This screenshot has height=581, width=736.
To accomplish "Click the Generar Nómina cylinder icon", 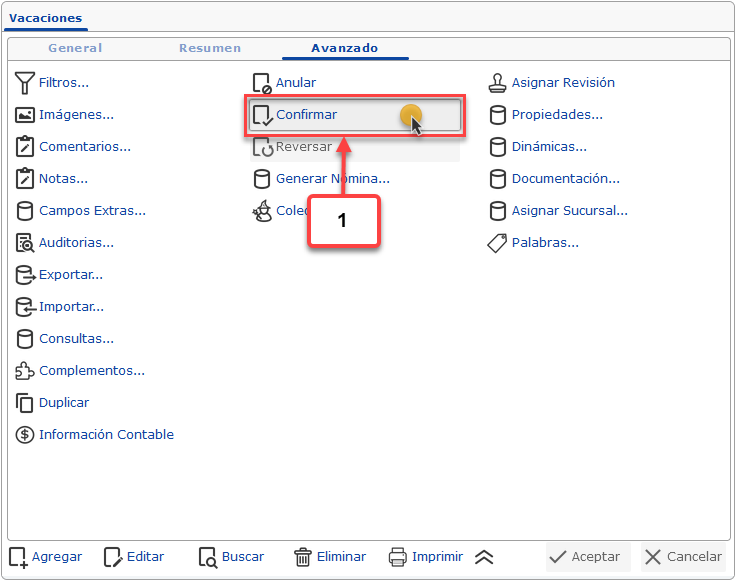I will click(x=261, y=179).
